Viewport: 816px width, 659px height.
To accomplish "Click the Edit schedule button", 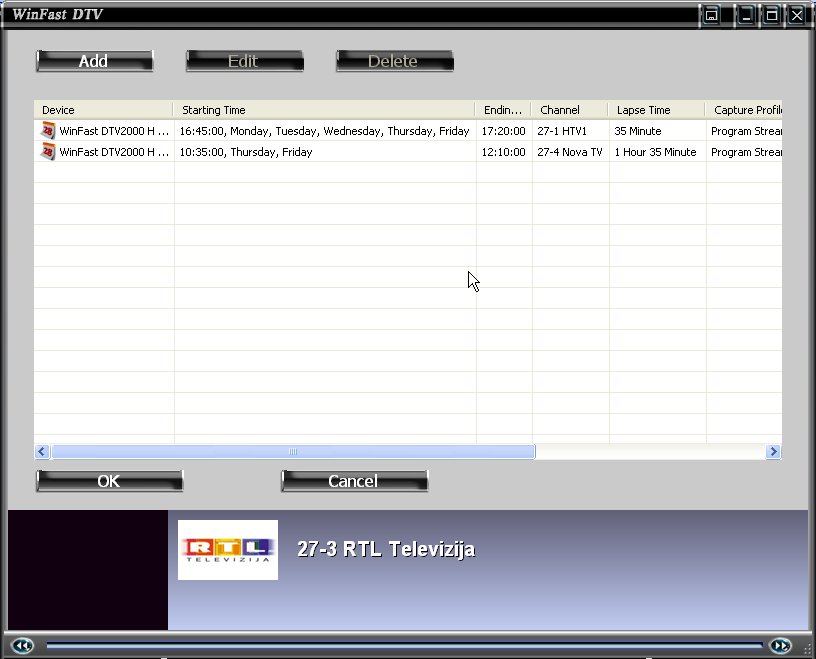I will click(x=245, y=61).
